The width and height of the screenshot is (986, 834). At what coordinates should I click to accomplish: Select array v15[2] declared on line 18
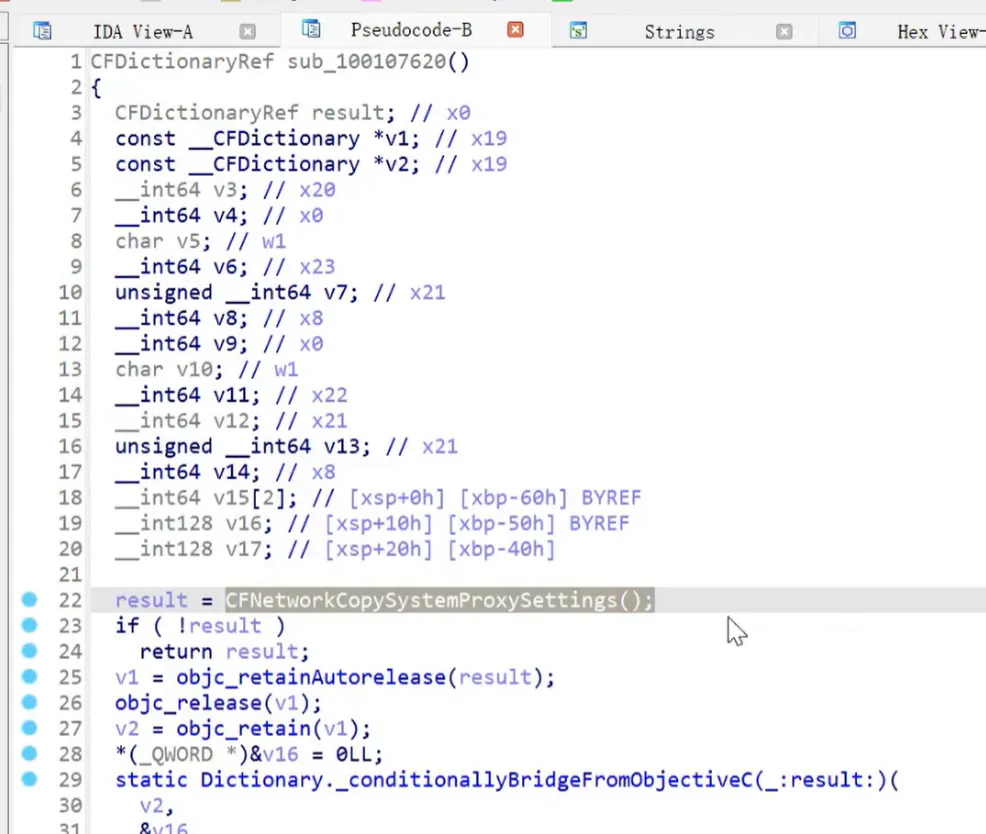[250, 498]
